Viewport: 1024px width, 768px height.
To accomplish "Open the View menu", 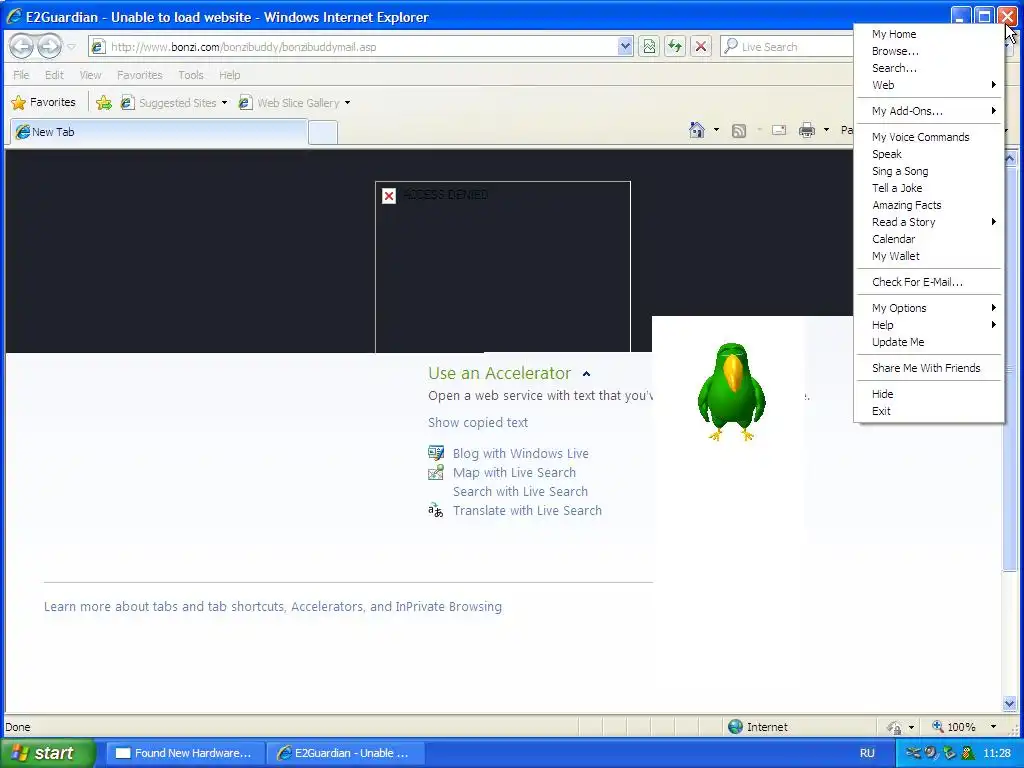I will (90, 75).
